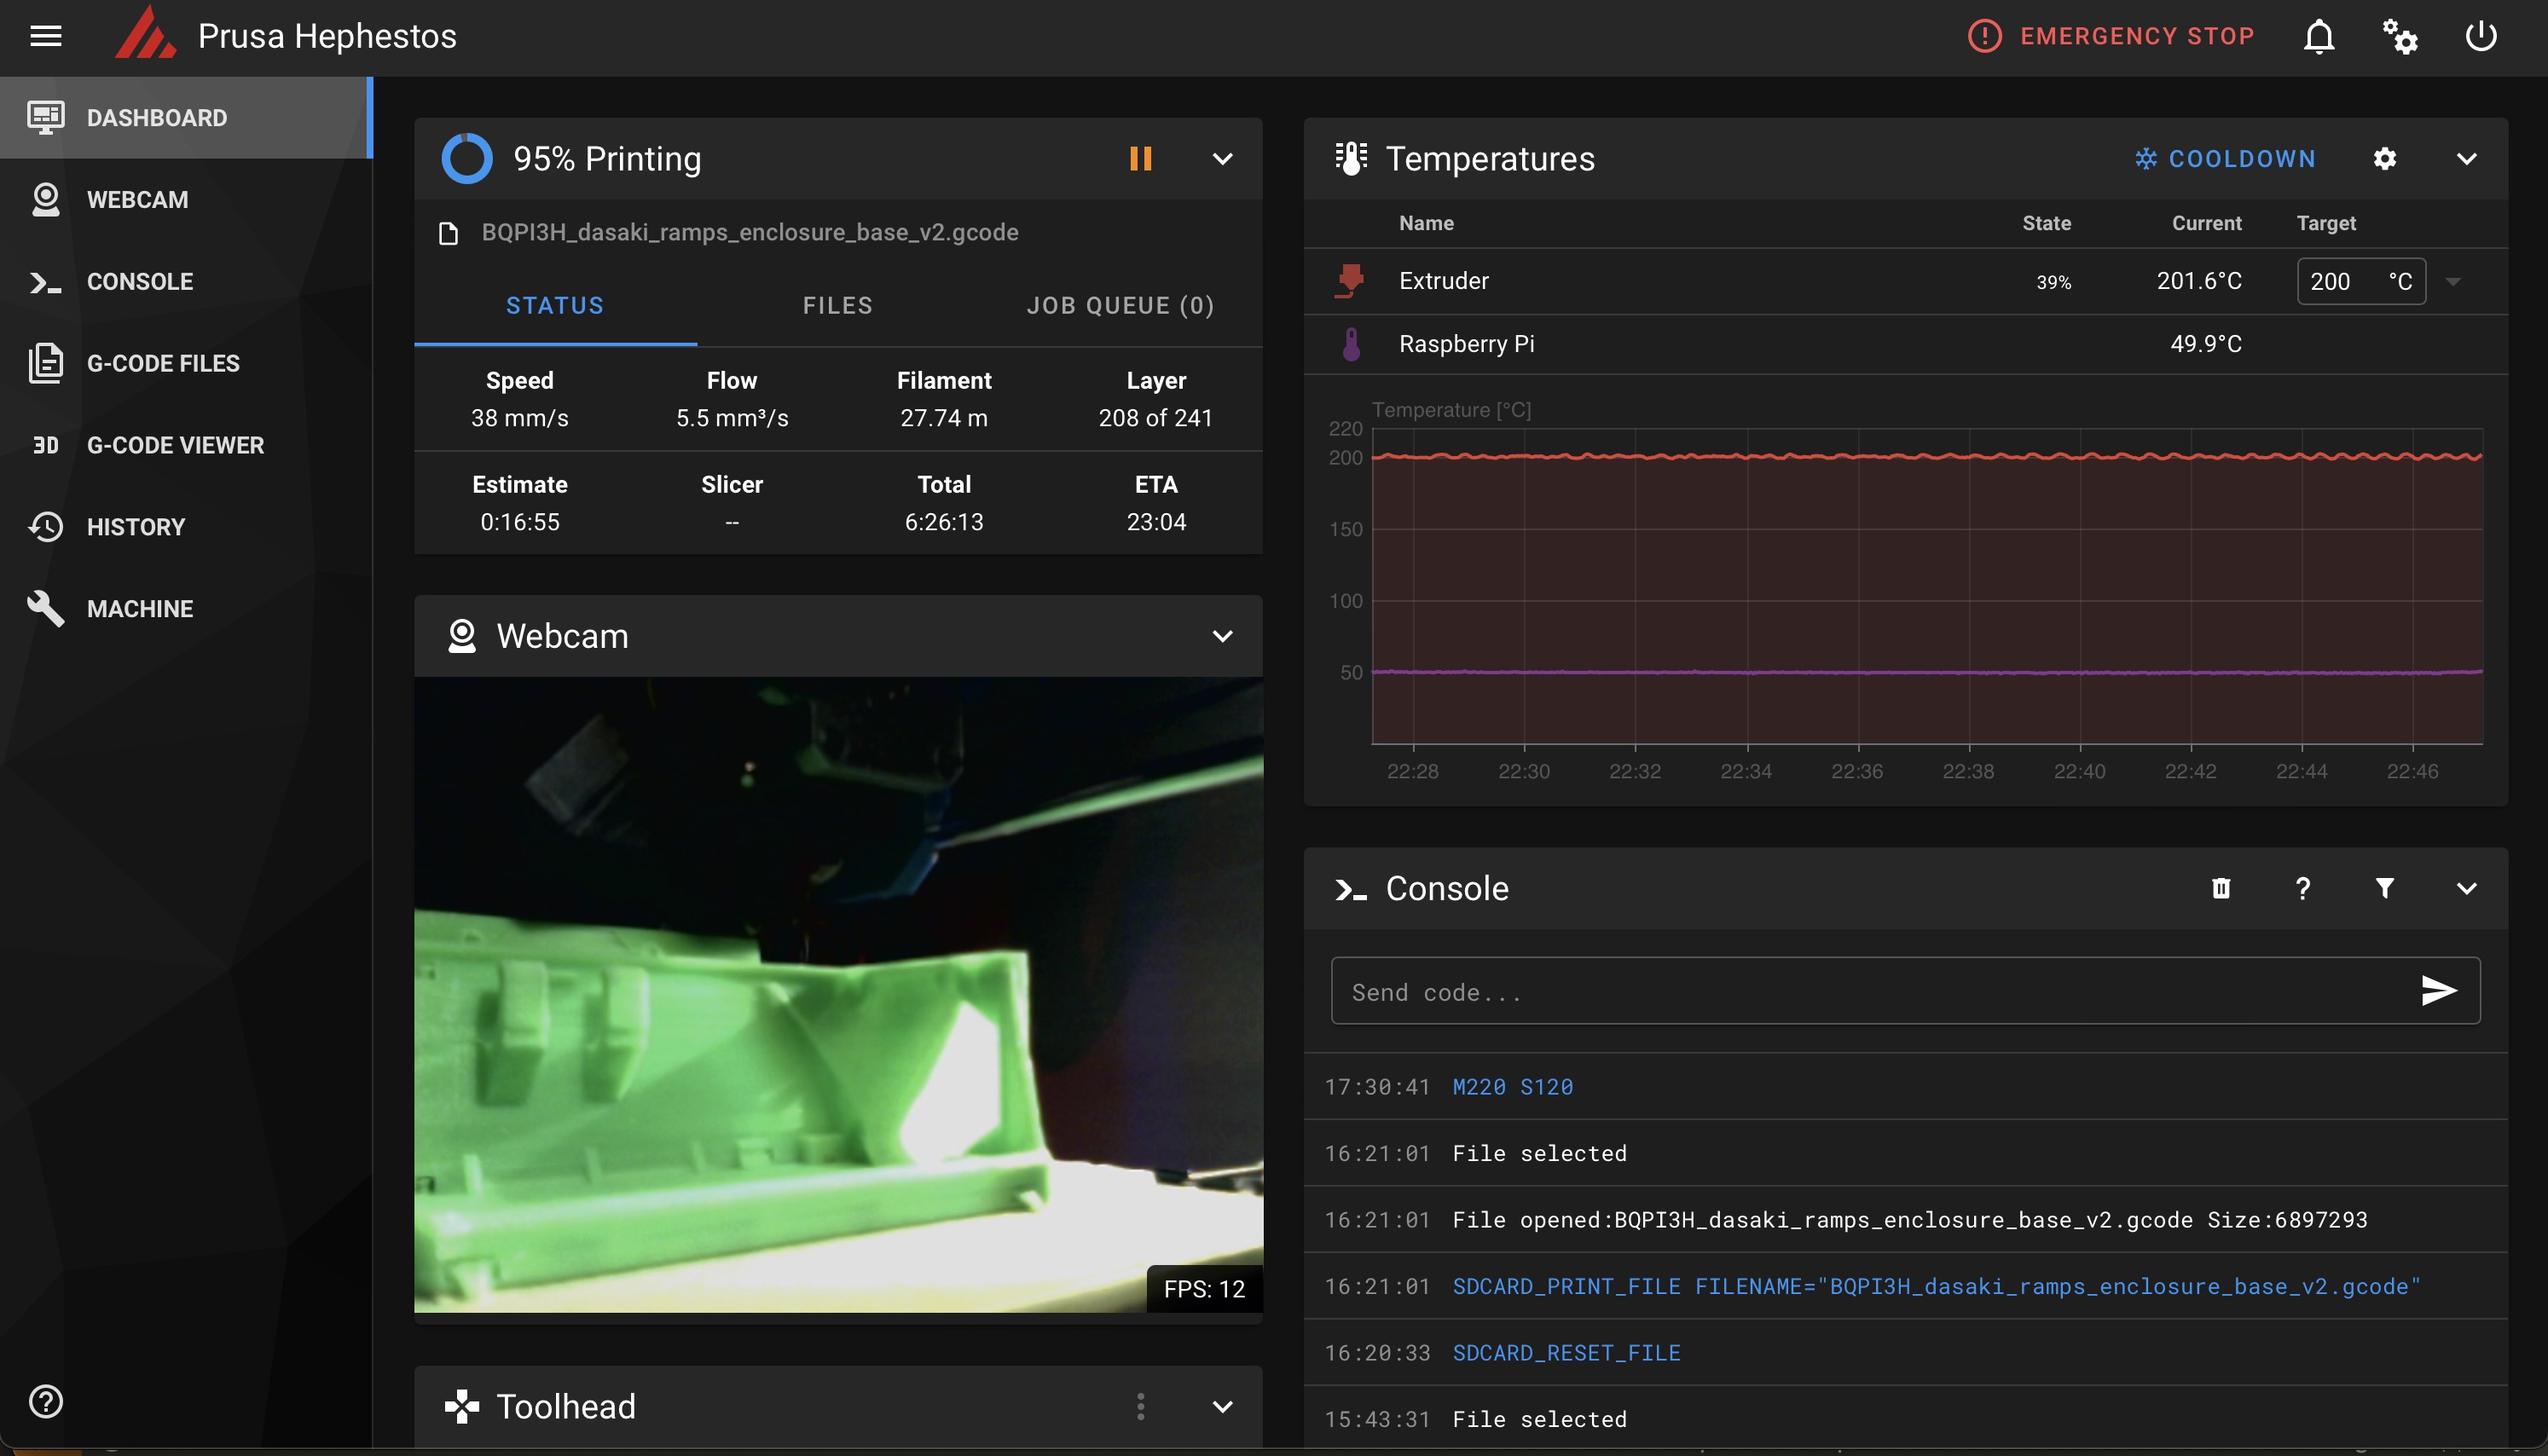Viewport: 2548px width, 1456px height.
Task: Toggle the extruder temperature visibility
Action: (1351, 280)
